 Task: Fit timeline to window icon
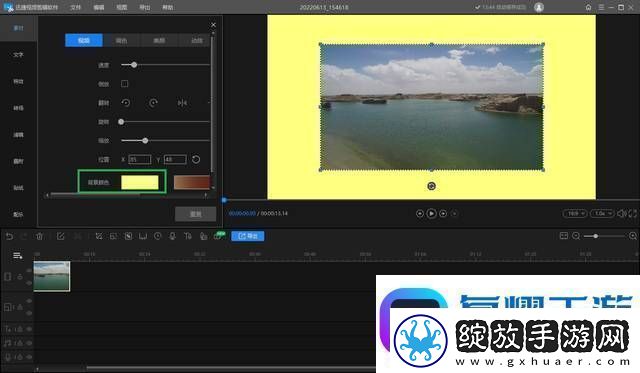pos(564,236)
